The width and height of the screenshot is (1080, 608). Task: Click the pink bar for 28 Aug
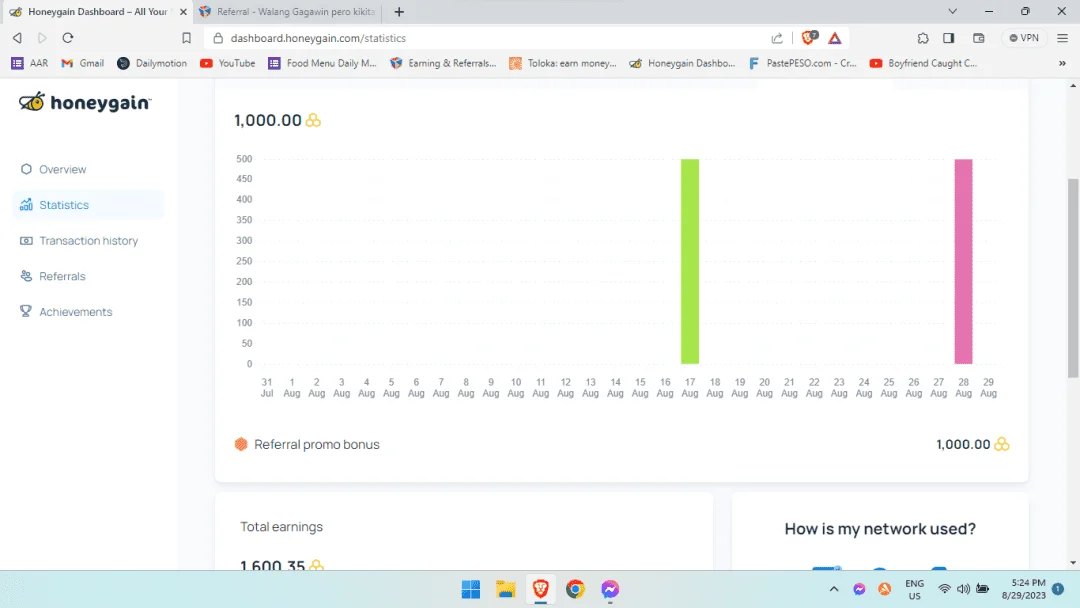[x=963, y=262]
